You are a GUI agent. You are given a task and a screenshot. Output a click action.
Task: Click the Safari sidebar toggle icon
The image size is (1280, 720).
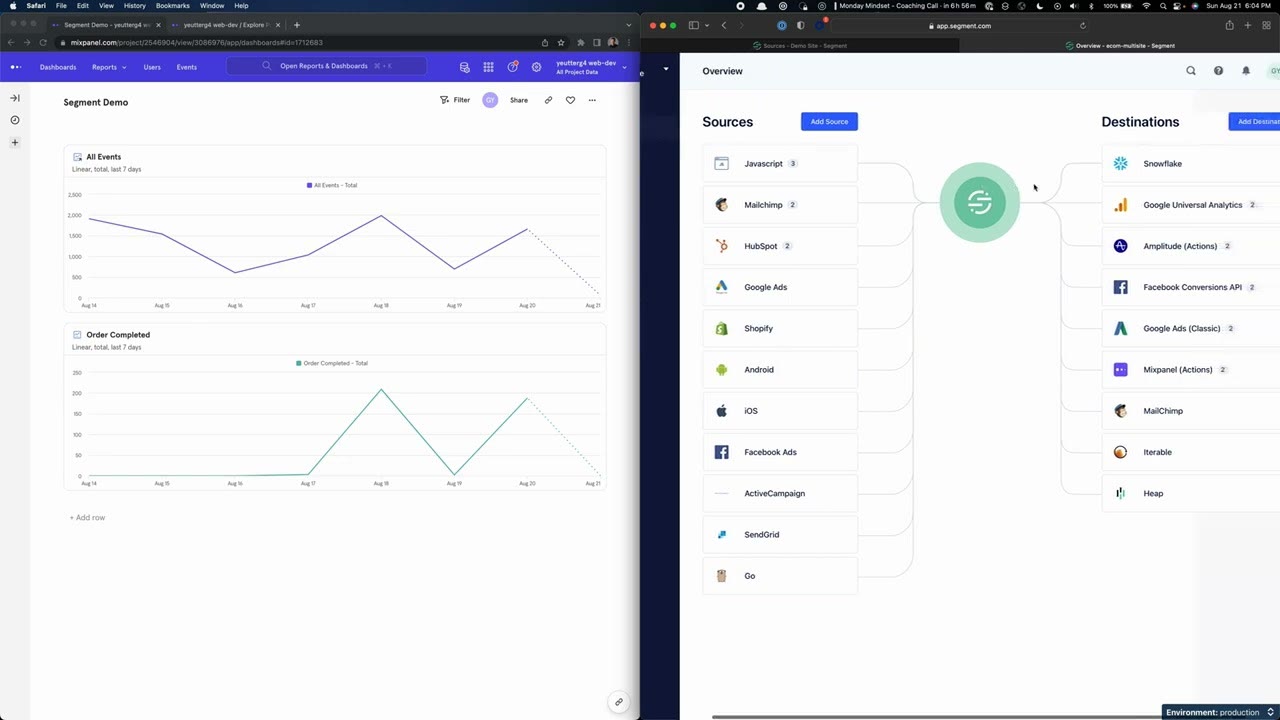tap(693, 25)
